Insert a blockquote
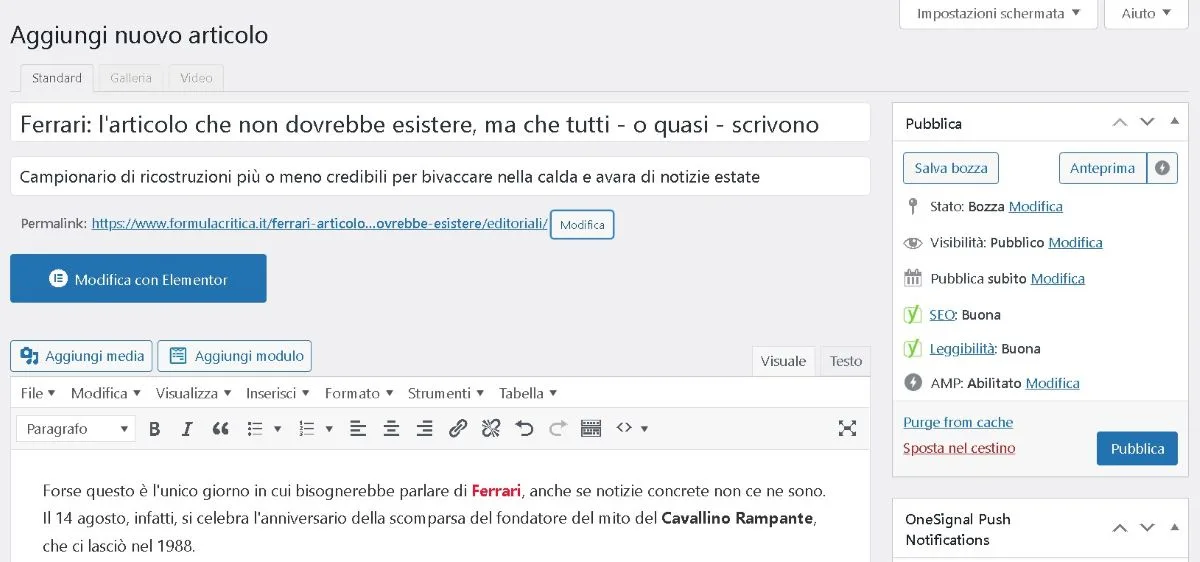 pos(221,429)
